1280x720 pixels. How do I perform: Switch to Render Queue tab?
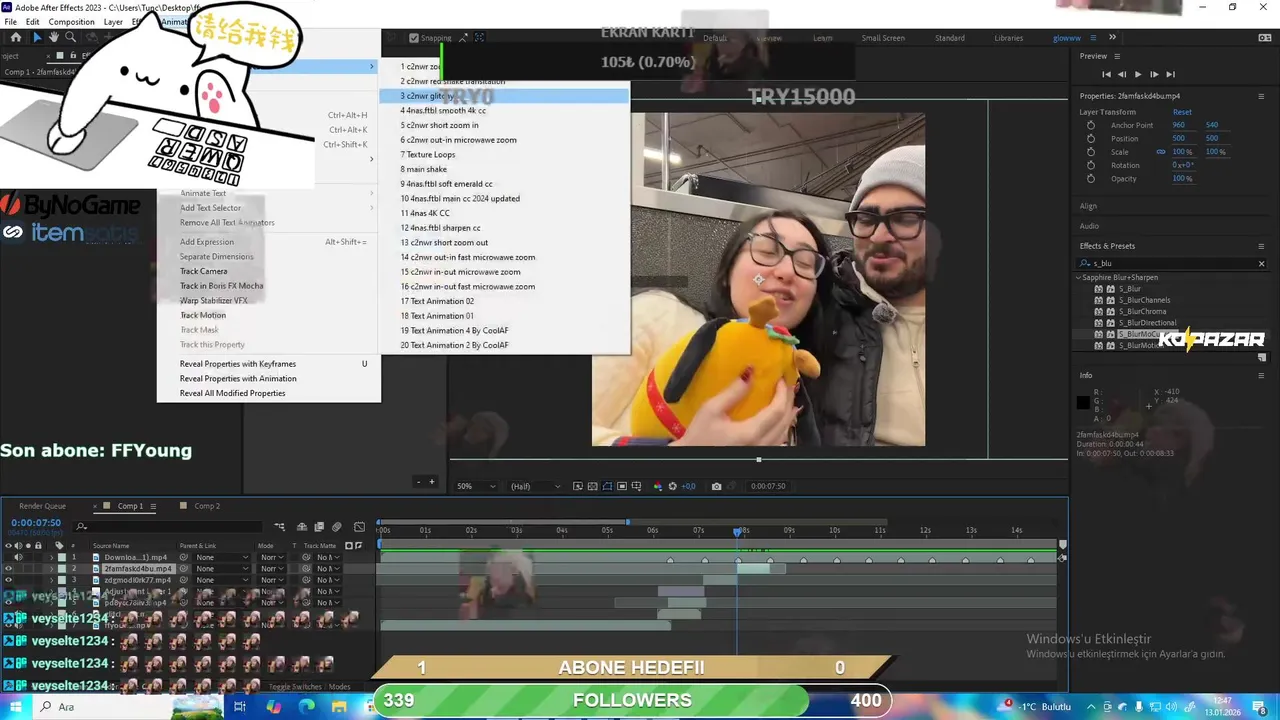point(42,506)
